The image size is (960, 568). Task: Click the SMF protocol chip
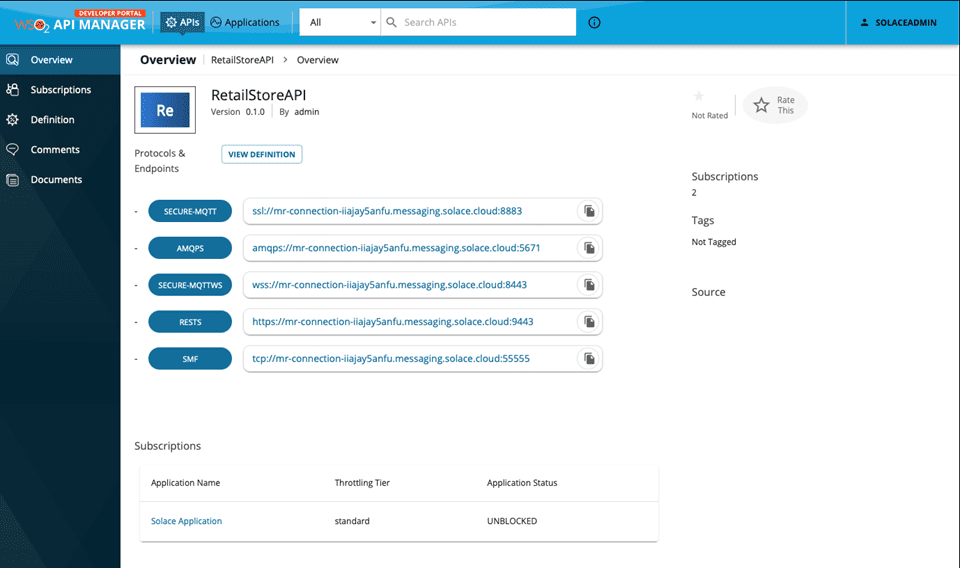tap(190, 359)
